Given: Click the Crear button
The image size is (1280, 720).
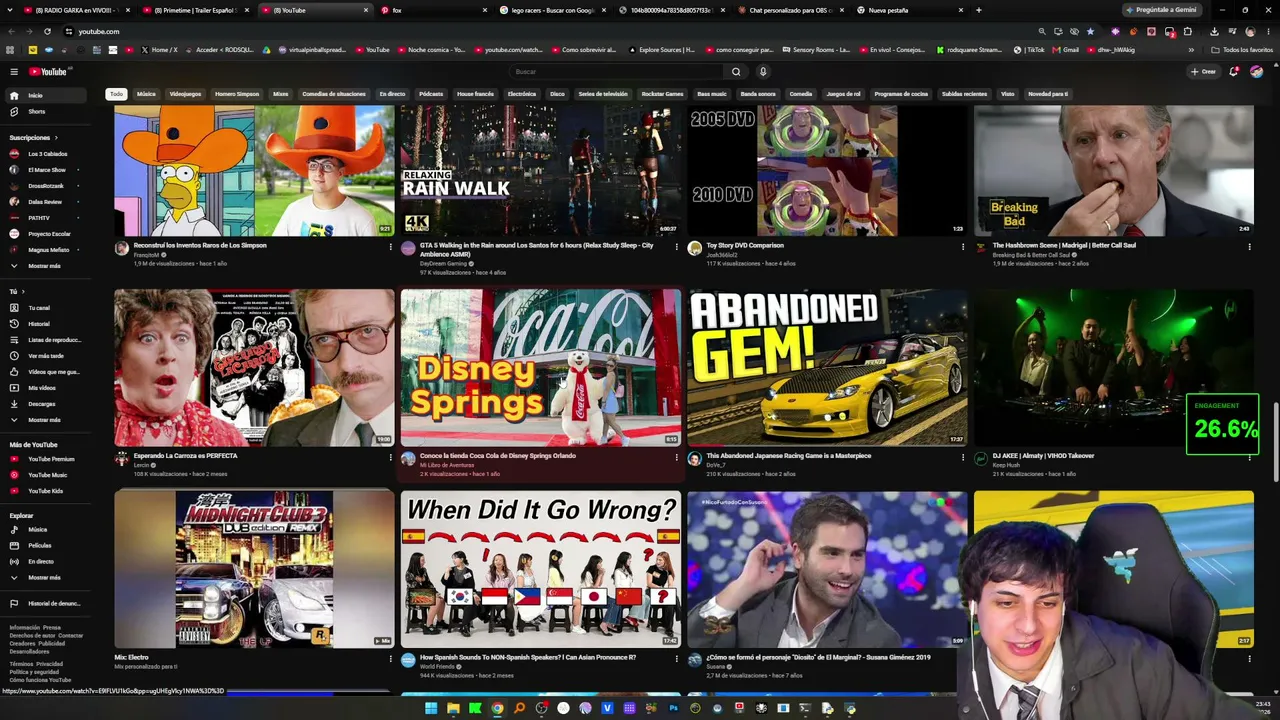Looking at the screenshot, I should click(x=1203, y=71).
